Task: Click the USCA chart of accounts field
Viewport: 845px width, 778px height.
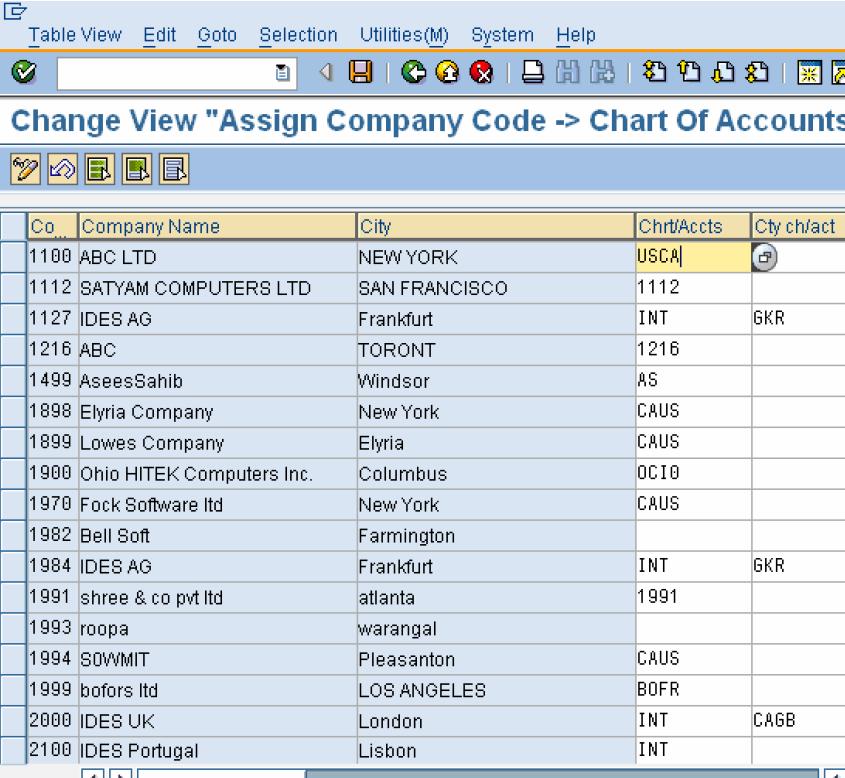Action: click(692, 256)
